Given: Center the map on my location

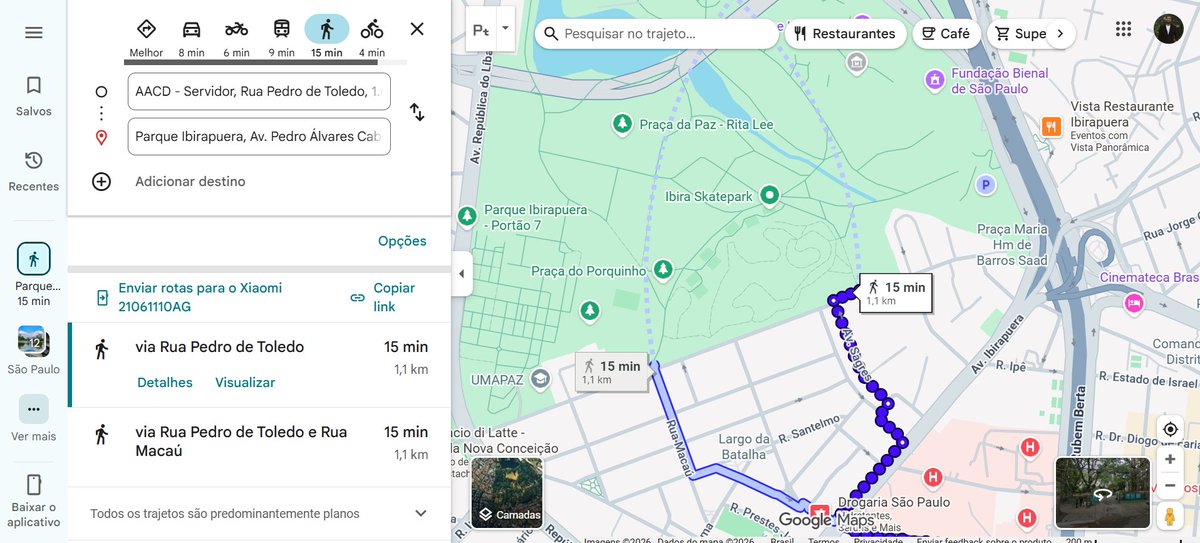Looking at the screenshot, I should [1170, 429].
